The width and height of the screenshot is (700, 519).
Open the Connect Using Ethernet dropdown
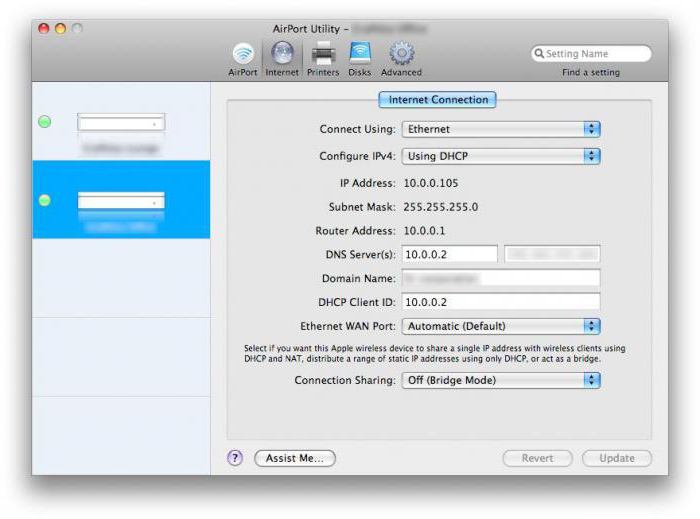point(501,129)
